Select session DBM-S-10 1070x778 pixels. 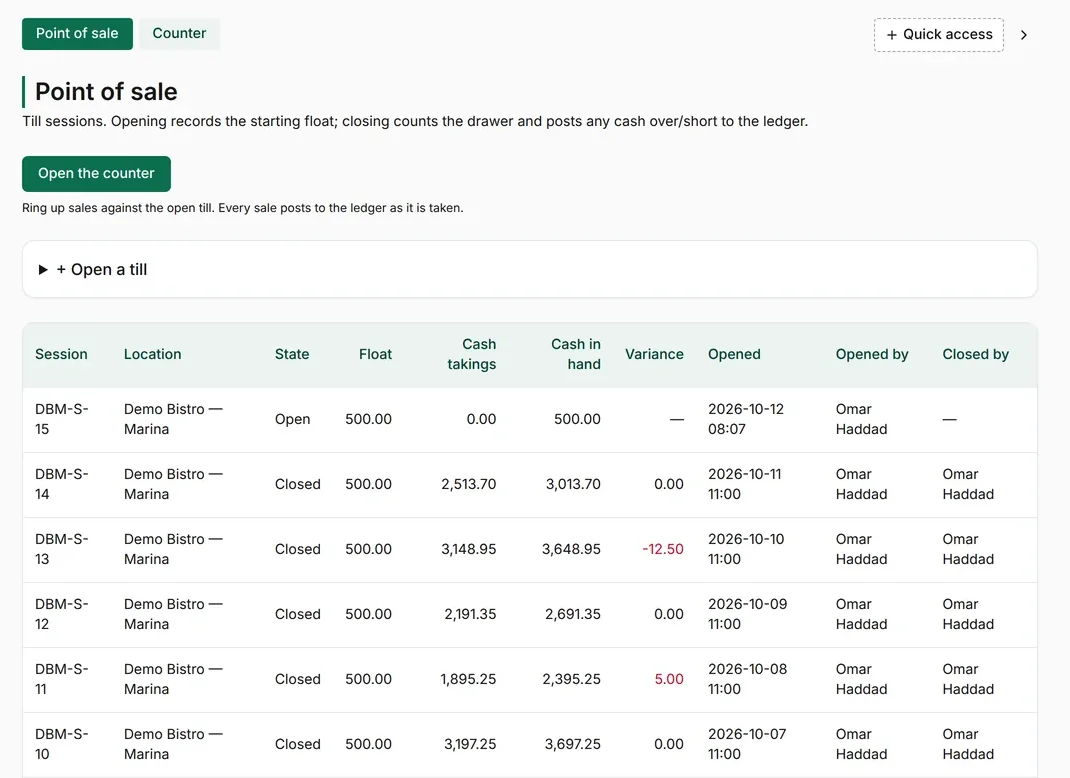(61, 744)
